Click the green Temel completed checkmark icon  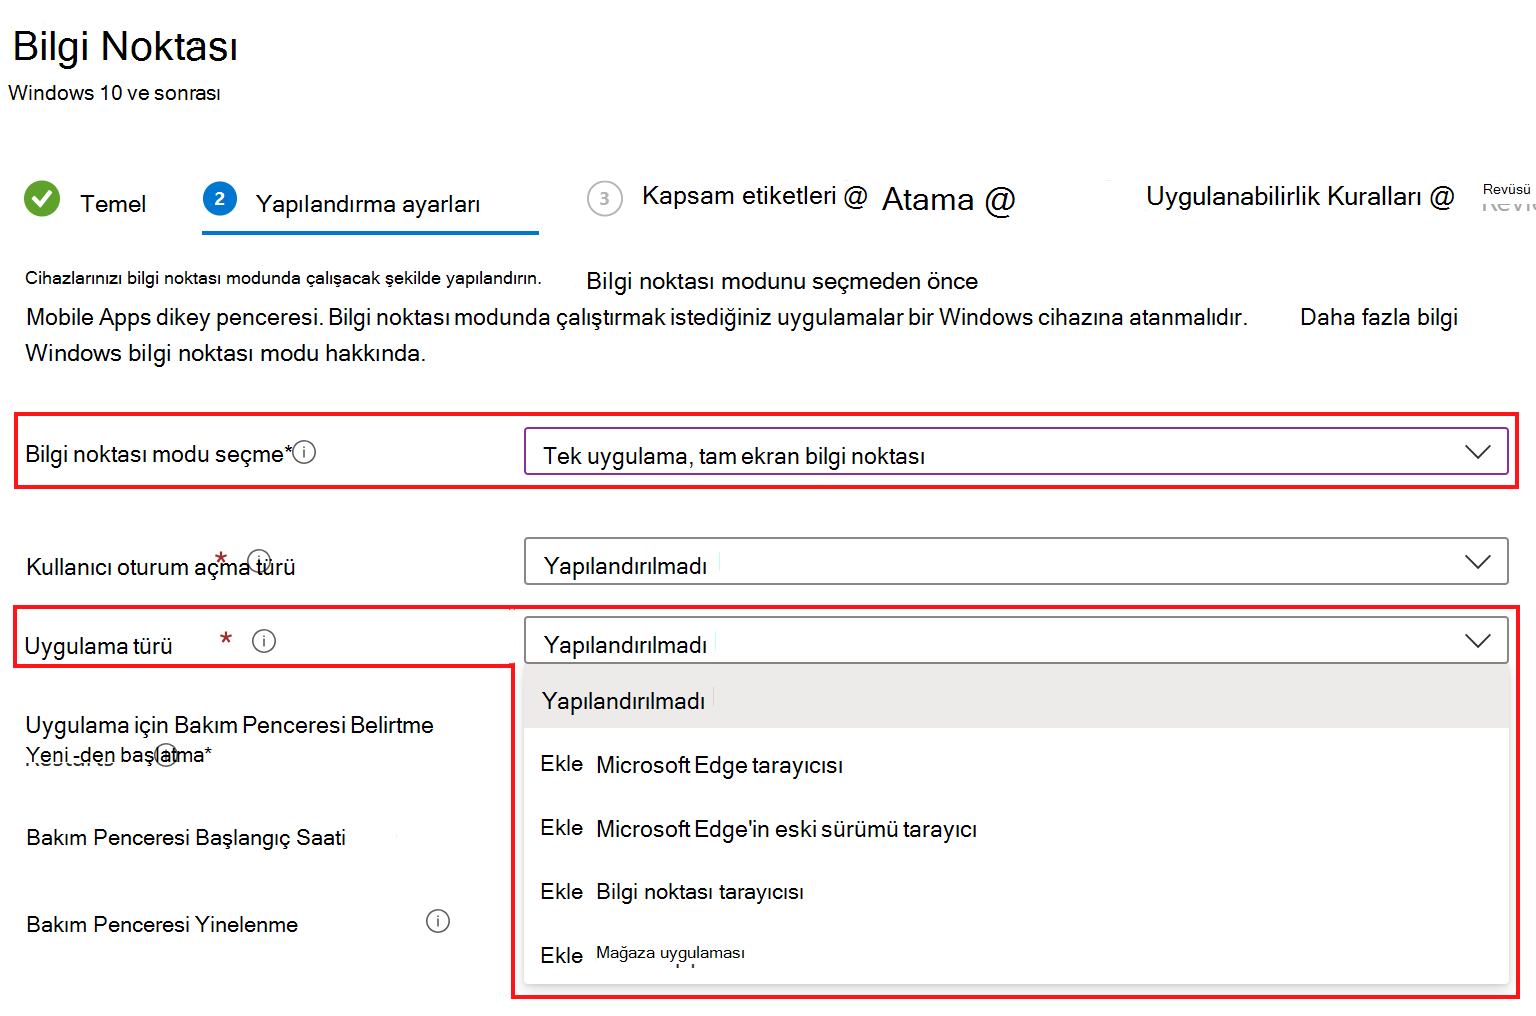42,198
